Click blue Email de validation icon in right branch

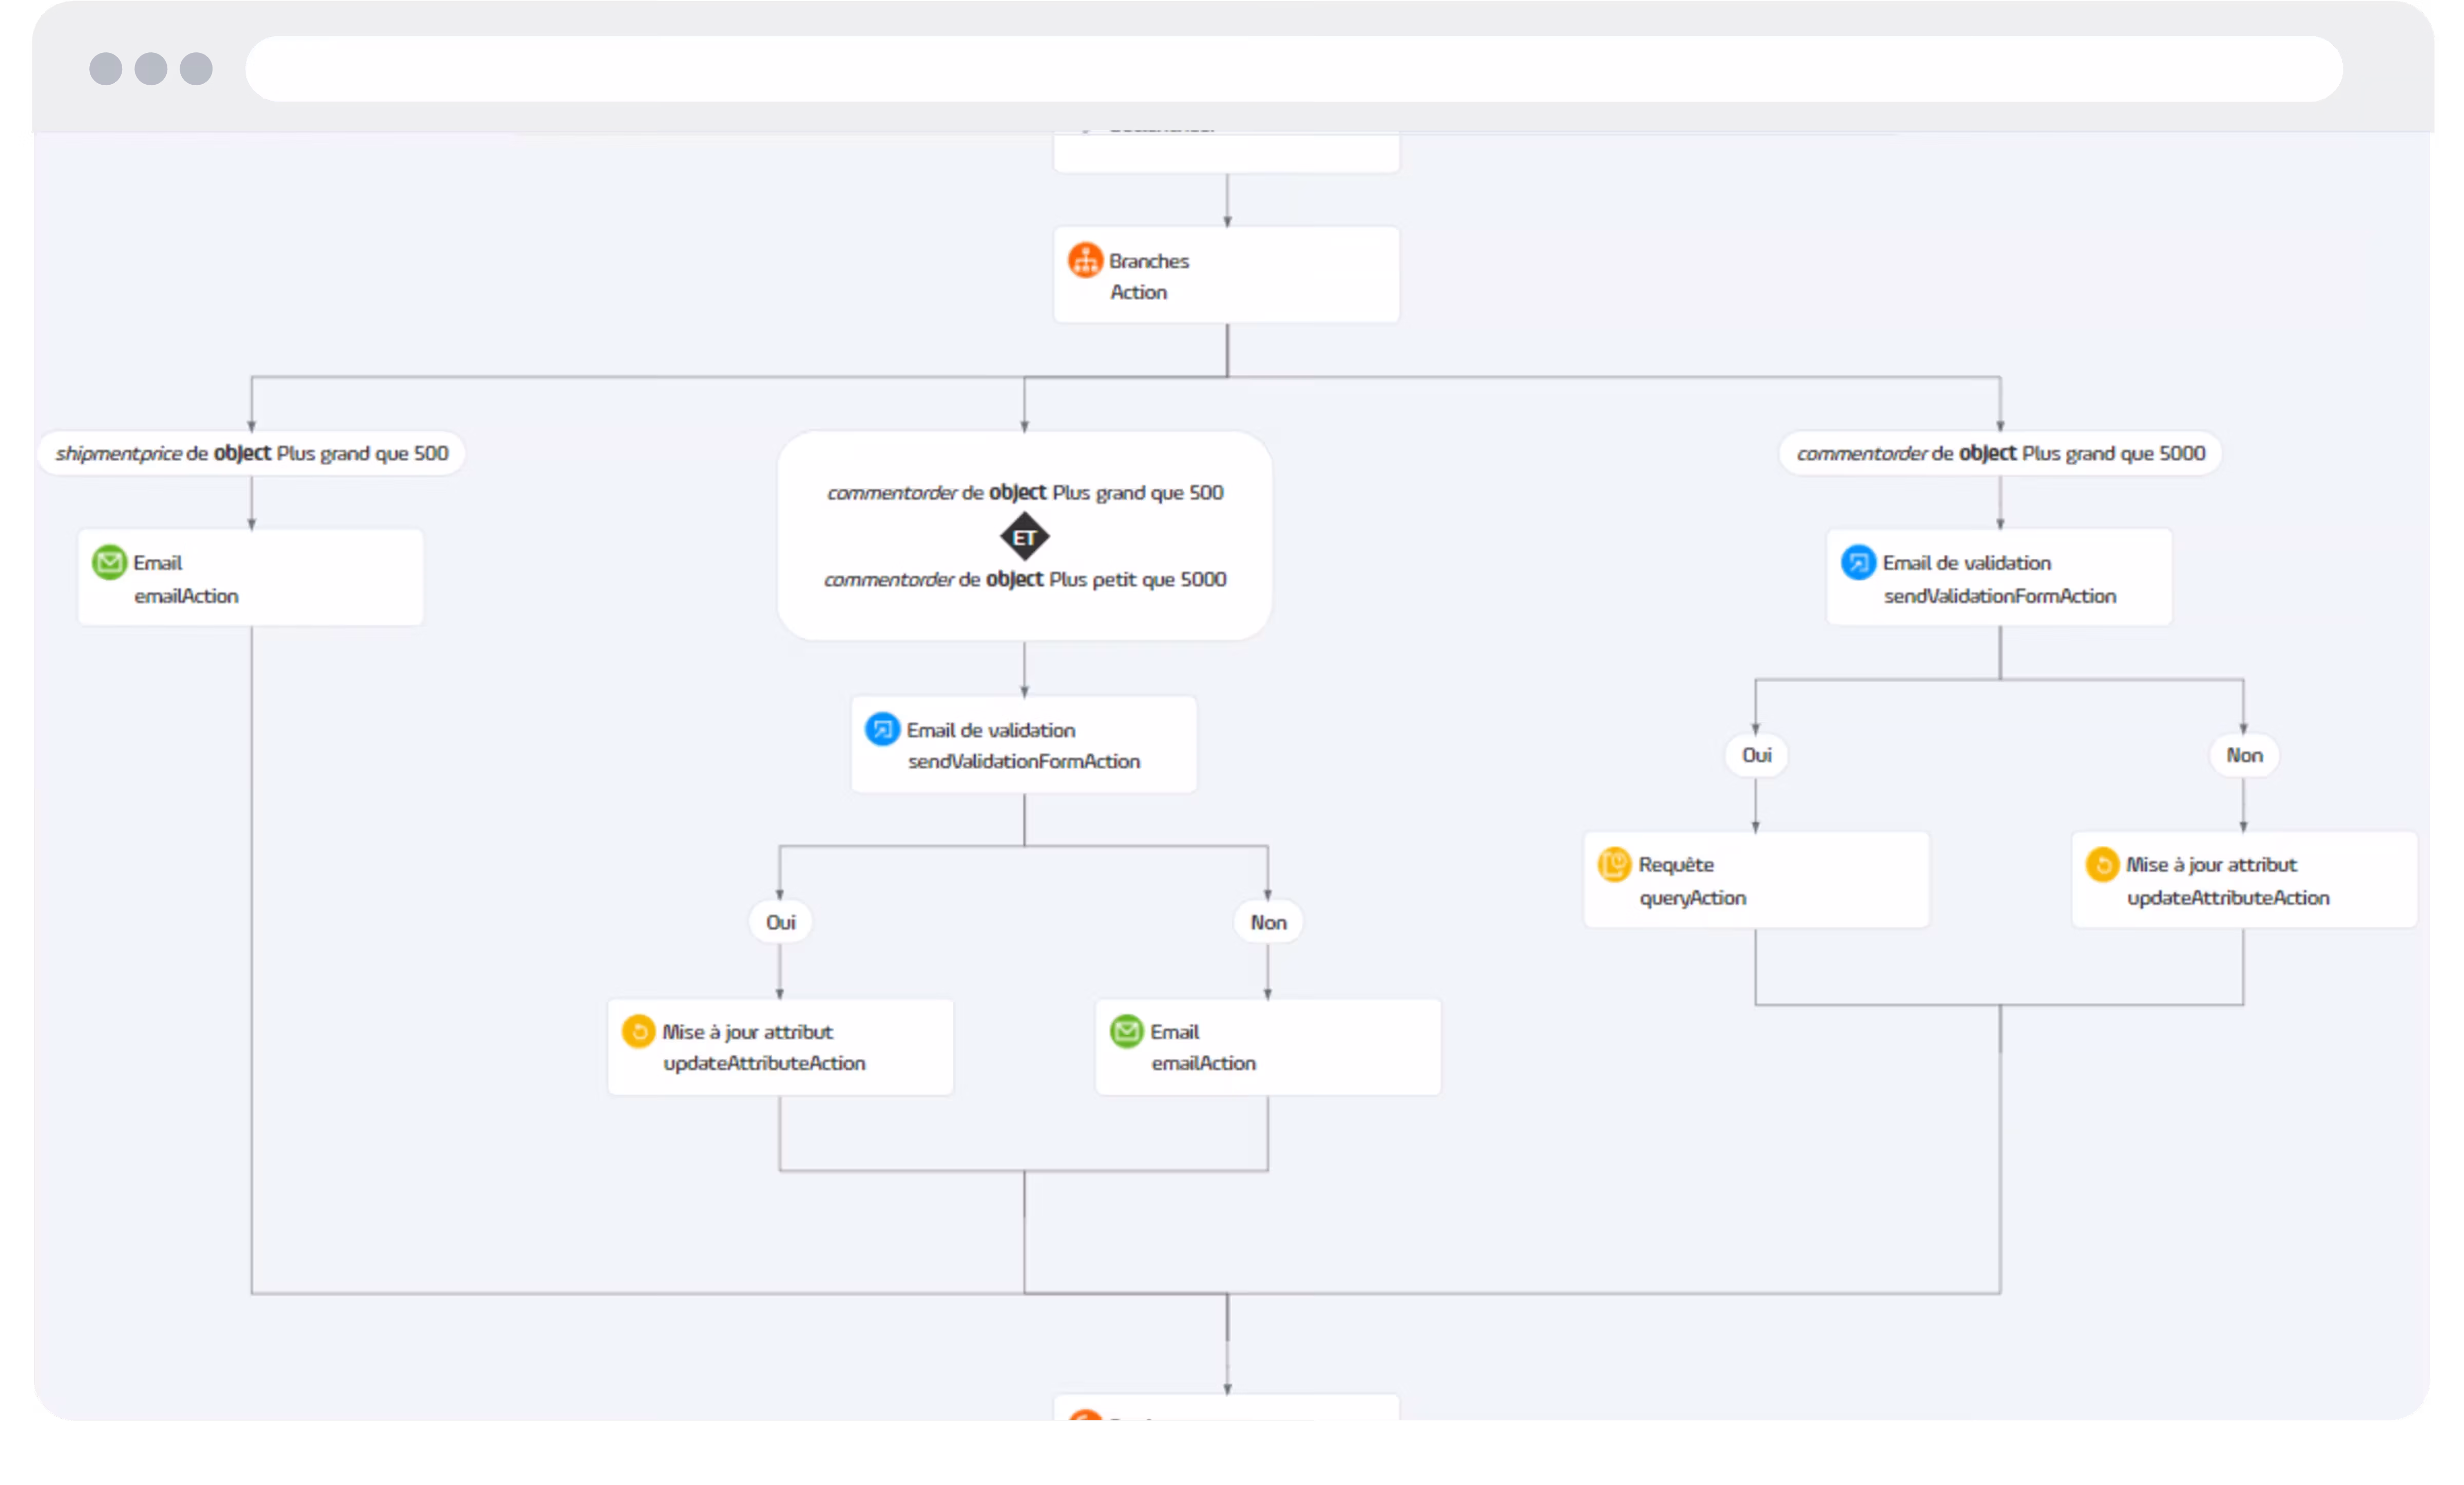click(x=1858, y=562)
